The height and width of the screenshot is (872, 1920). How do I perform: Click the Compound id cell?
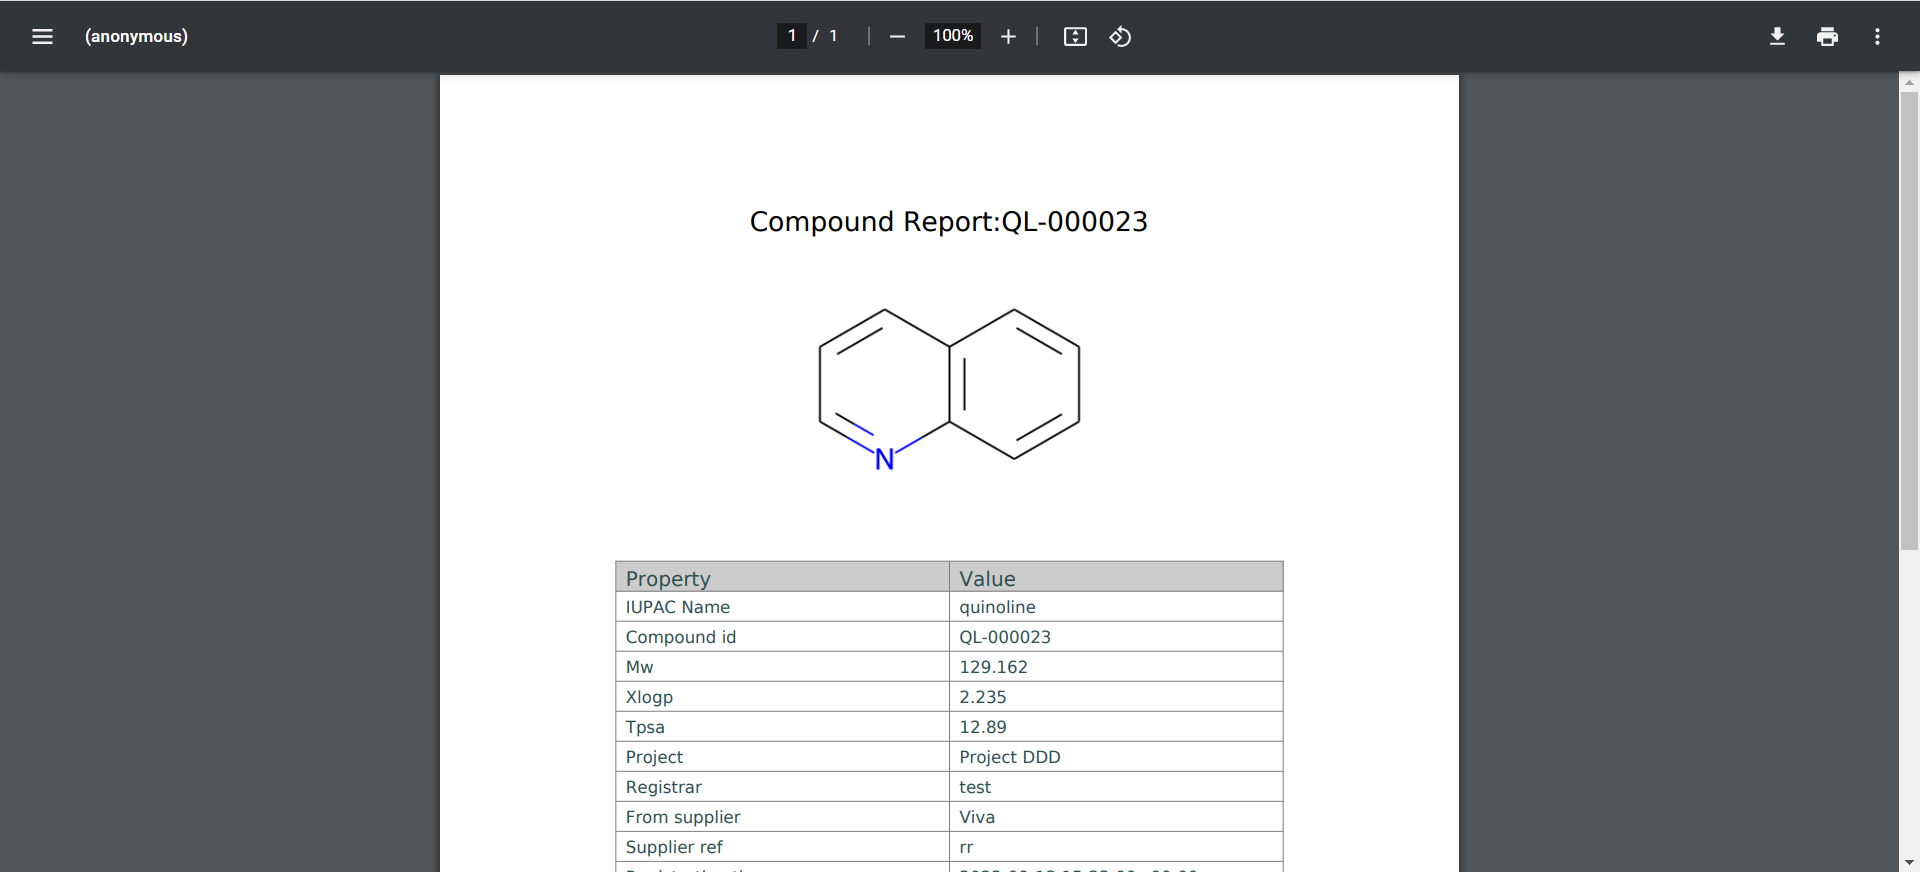(x=782, y=637)
